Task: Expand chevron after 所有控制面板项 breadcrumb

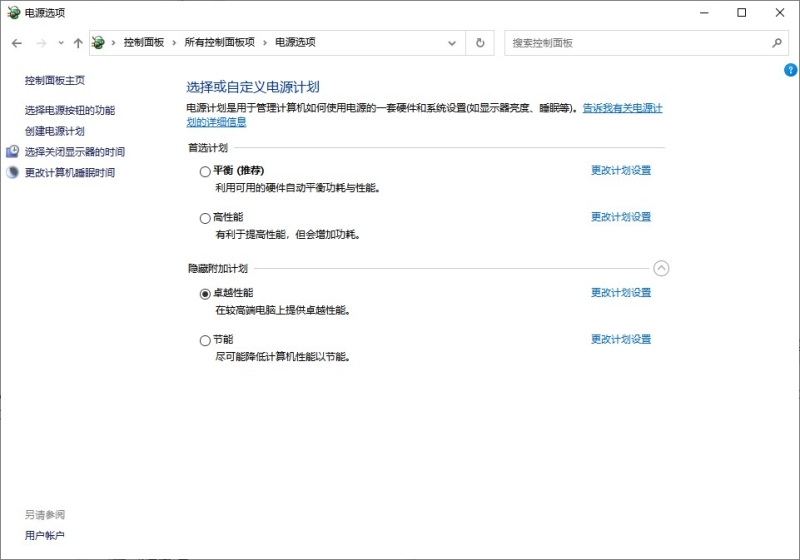Action: [x=265, y=43]
